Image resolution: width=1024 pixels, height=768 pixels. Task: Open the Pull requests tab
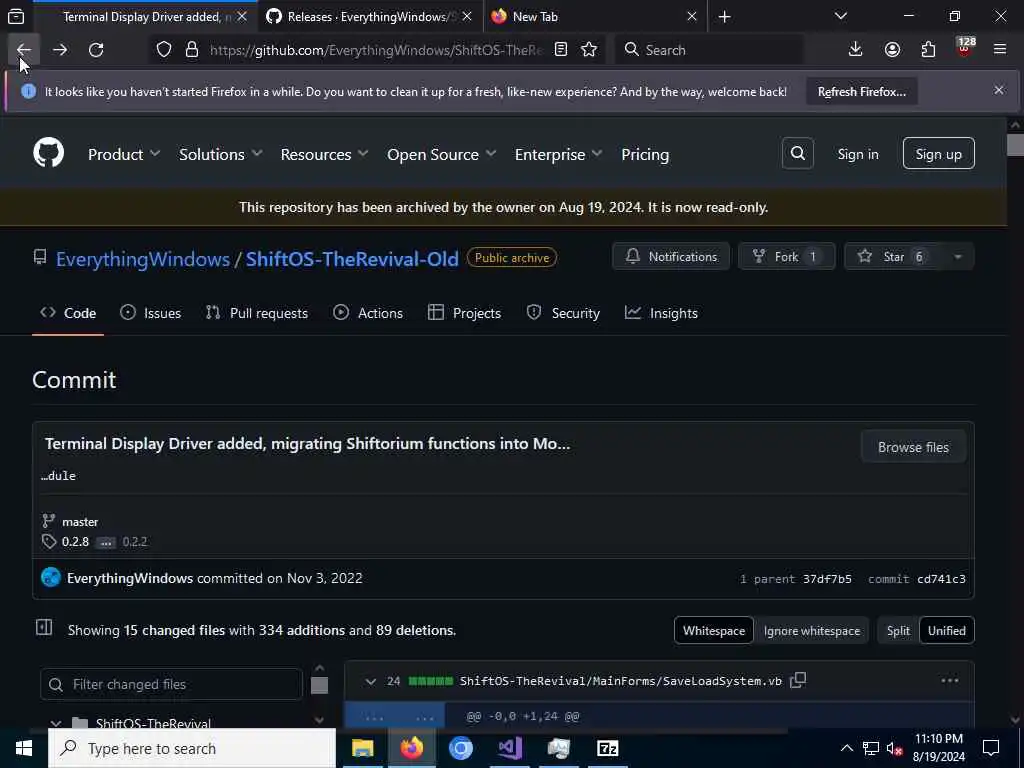tap(257, 313)
